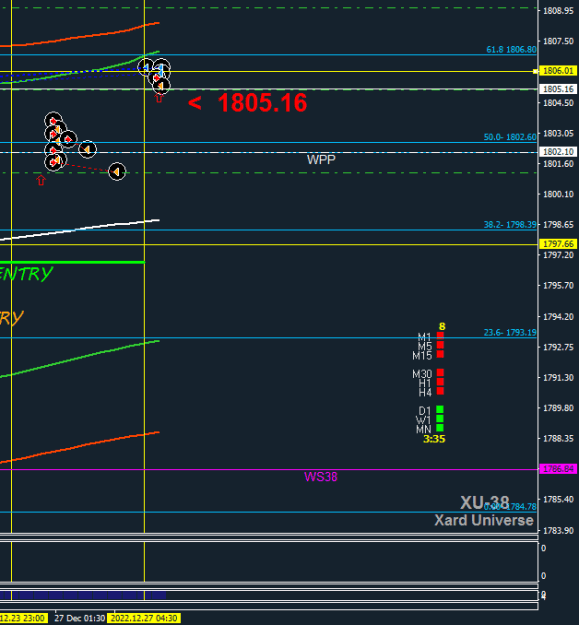Click the red up arrow below the 1805.16 line
This screenshot has height=625, width=579.
[x=159, y=98]
